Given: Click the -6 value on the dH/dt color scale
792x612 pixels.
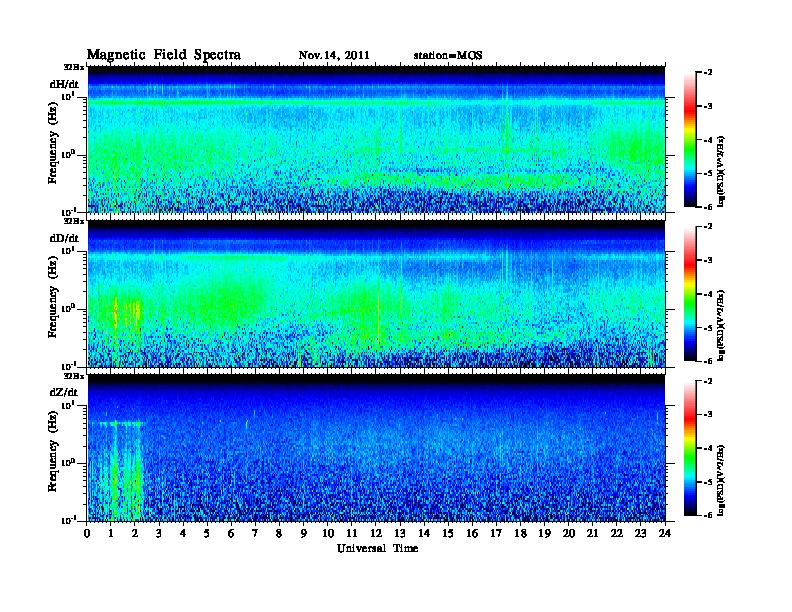Looking at the screenshot, I should coord(708,207).
